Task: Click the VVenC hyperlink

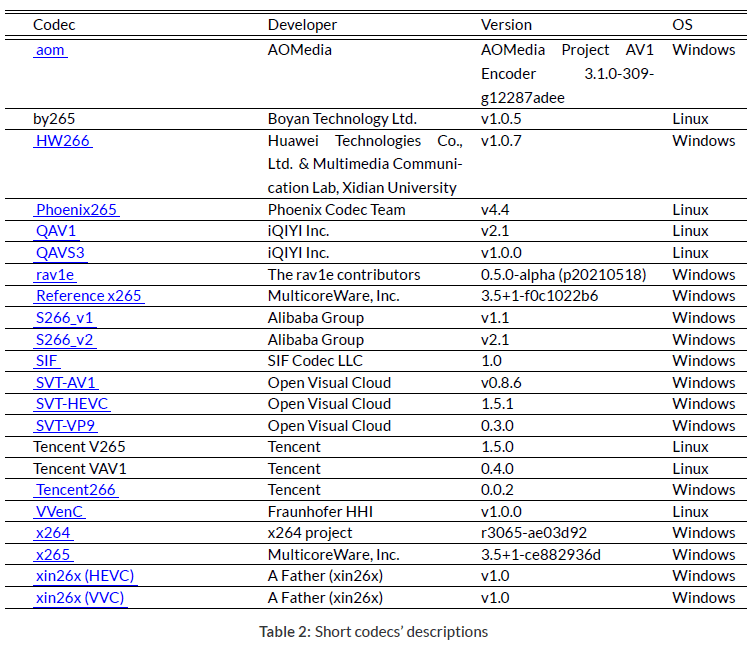Action: 59,512
